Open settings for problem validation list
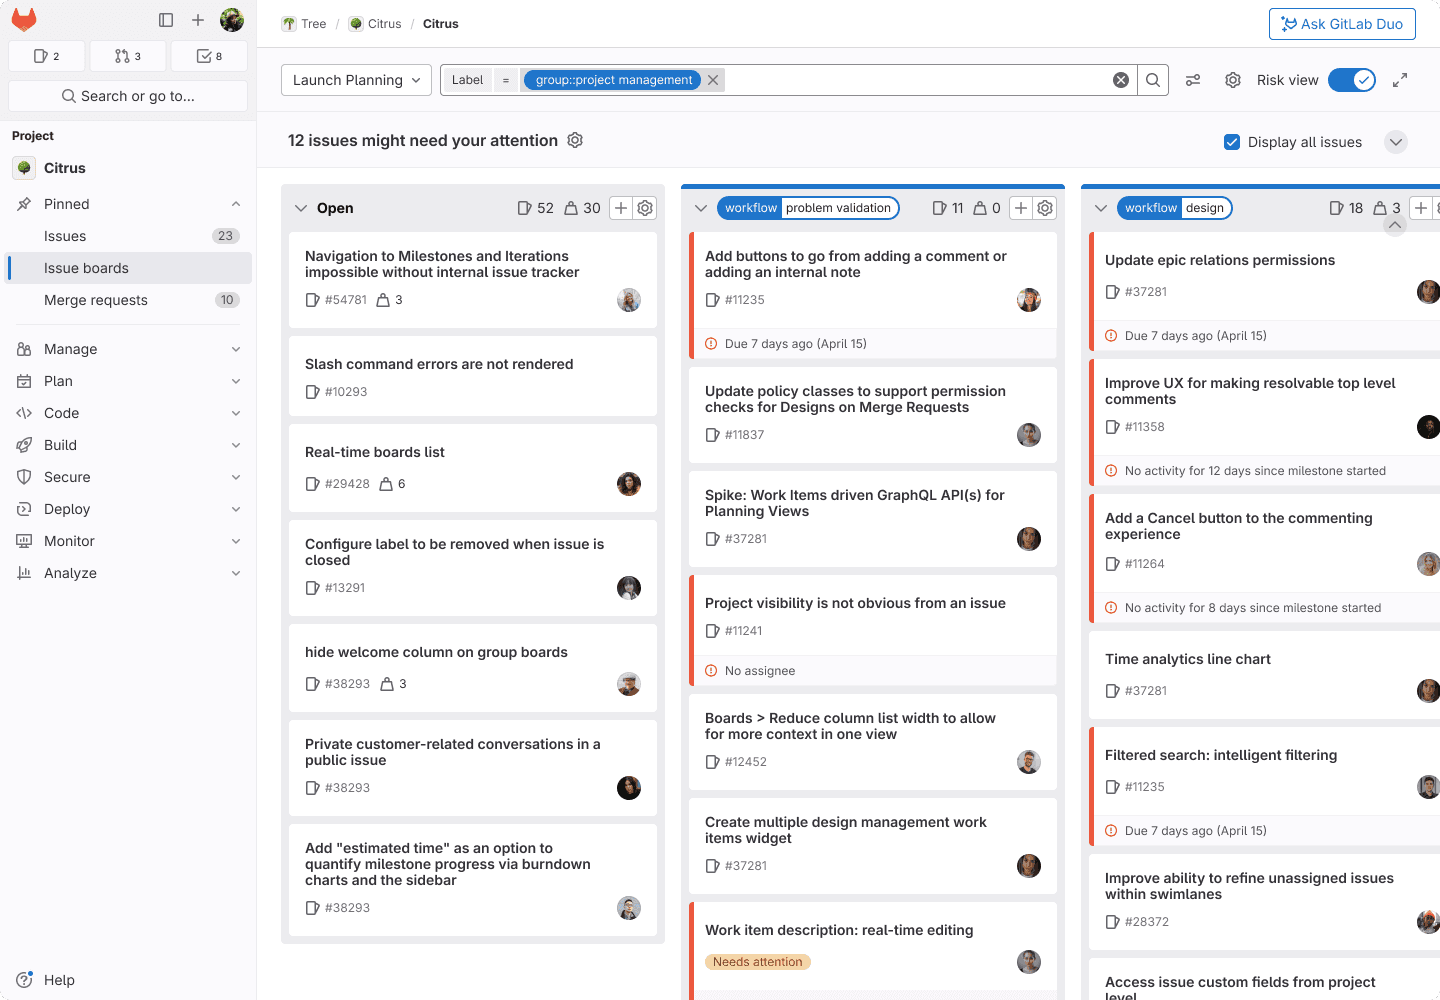 tap(1046, 208)
